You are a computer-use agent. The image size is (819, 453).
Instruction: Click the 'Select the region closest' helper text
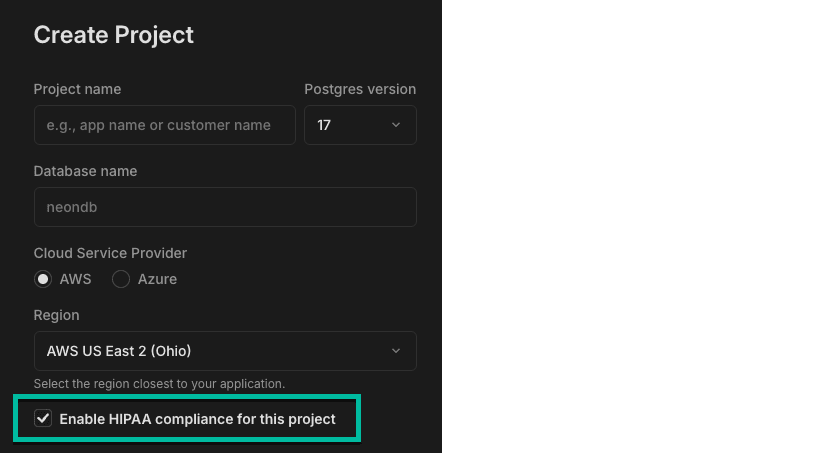point(159,384)
